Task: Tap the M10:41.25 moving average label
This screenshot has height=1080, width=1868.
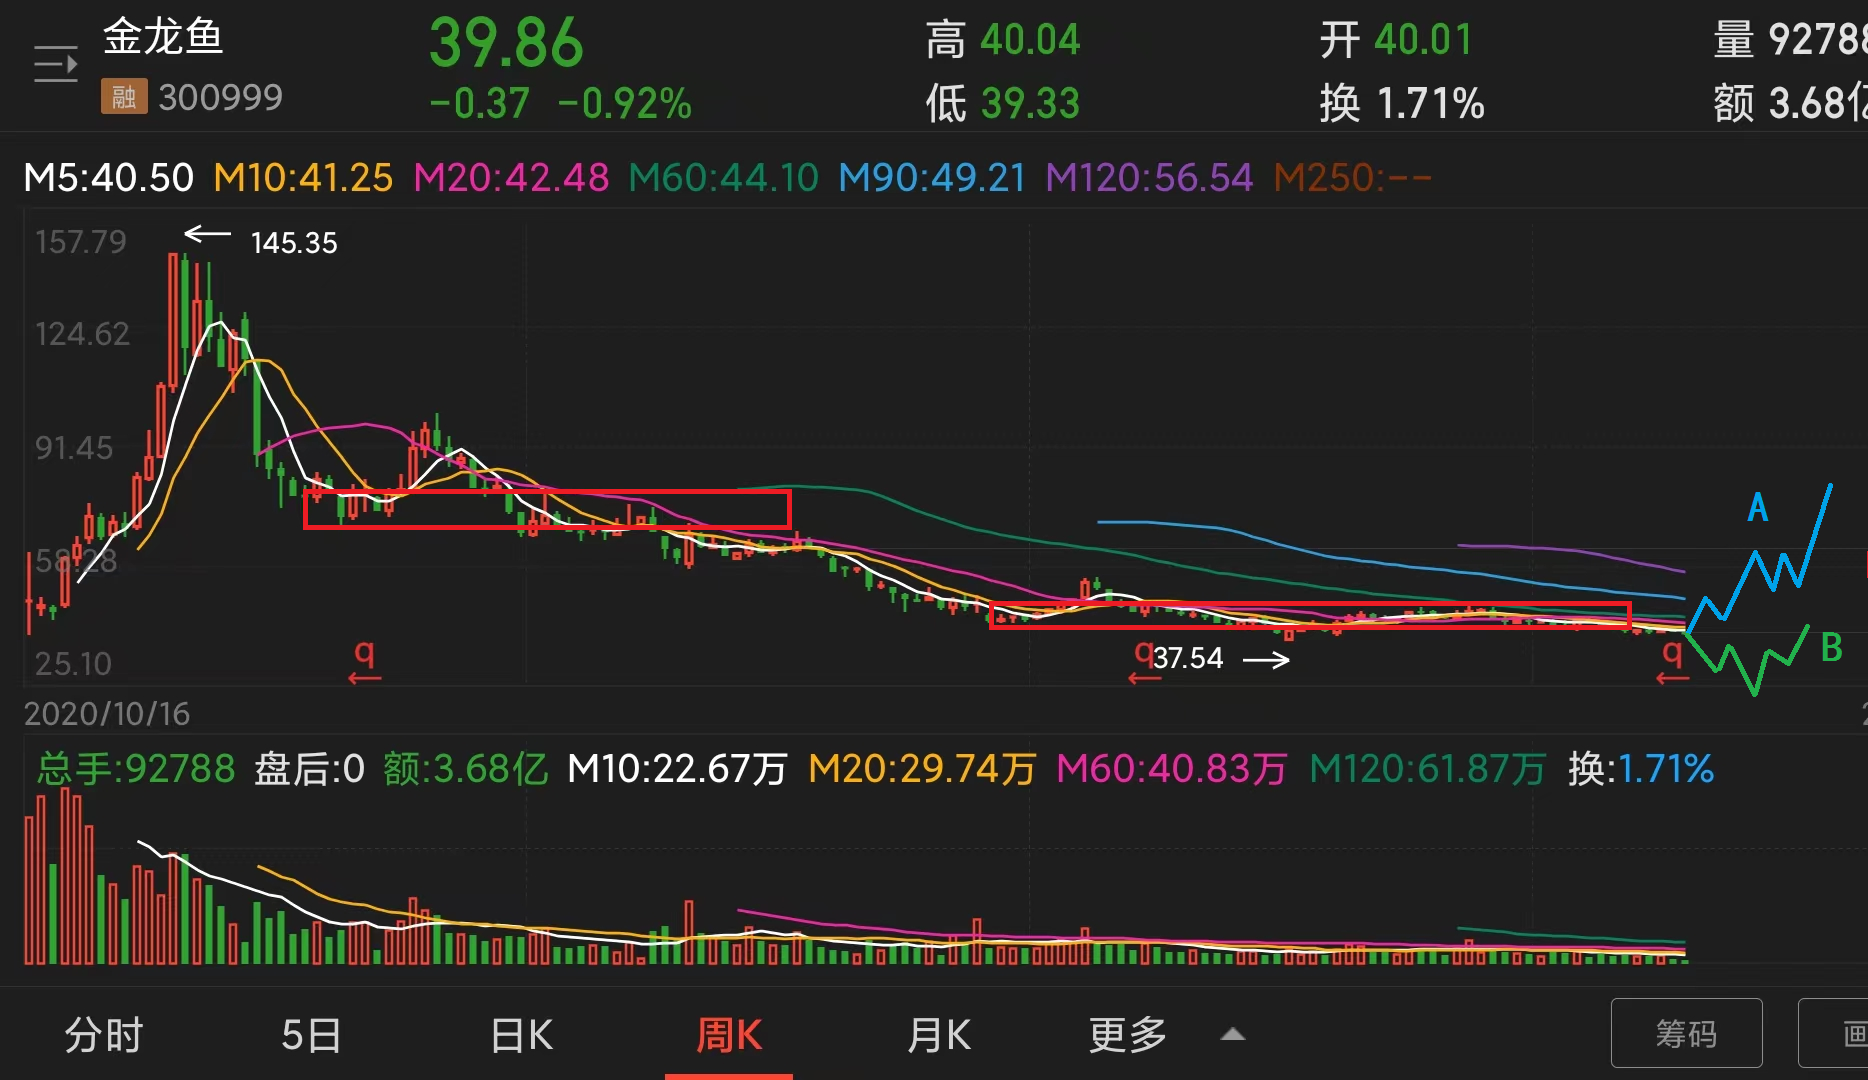Action: point(303,178)
